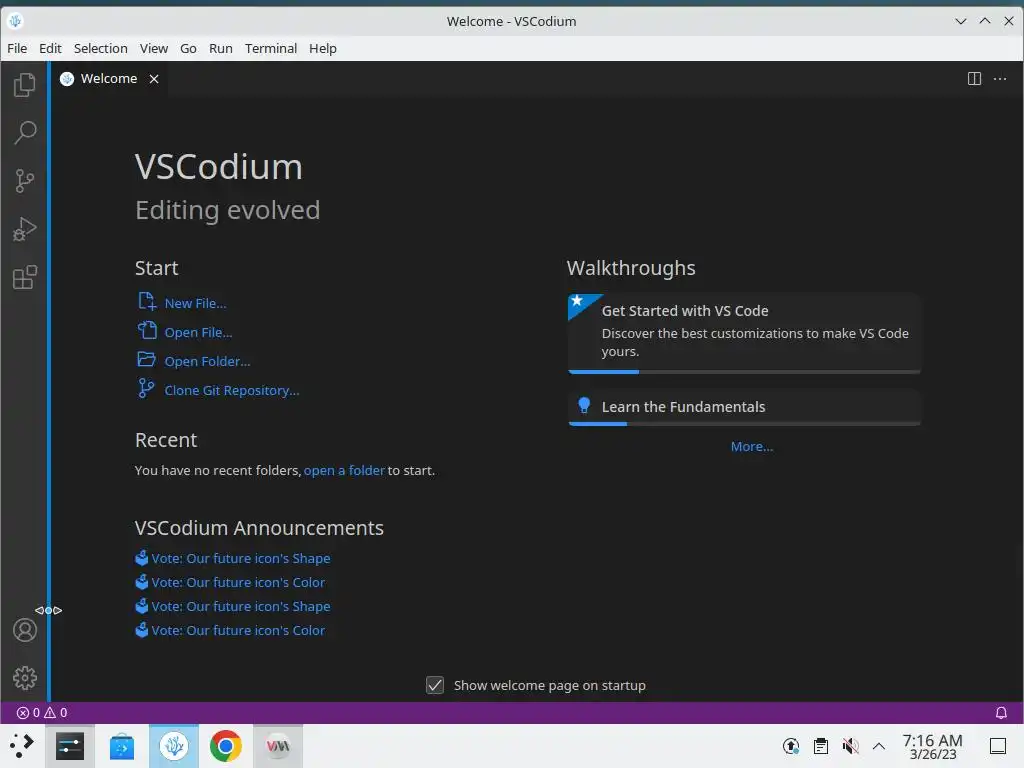Image resolution: width=1024 pixels, height=768 pixels.
Task: Open the Run menu
Action: click(x=221, y=48)
